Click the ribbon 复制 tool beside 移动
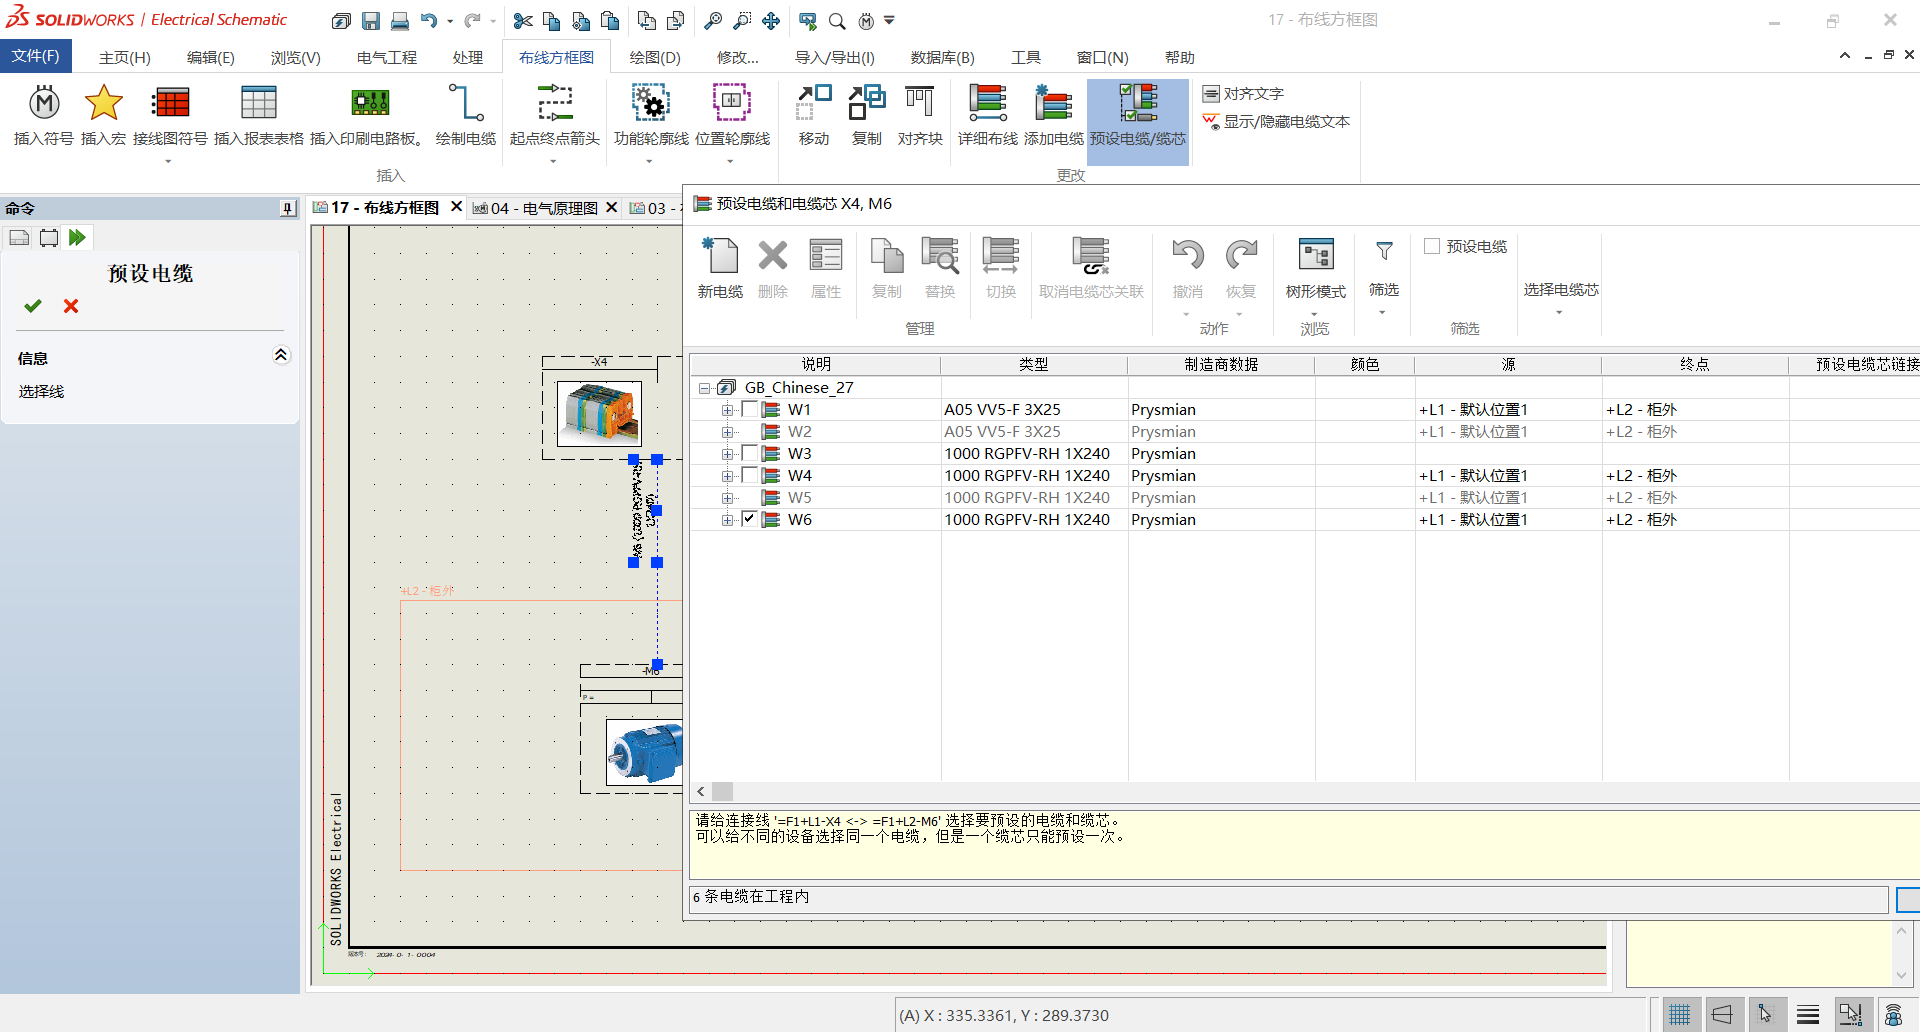The height and width of the screenshot is (1032, 1920). (867, 116)
